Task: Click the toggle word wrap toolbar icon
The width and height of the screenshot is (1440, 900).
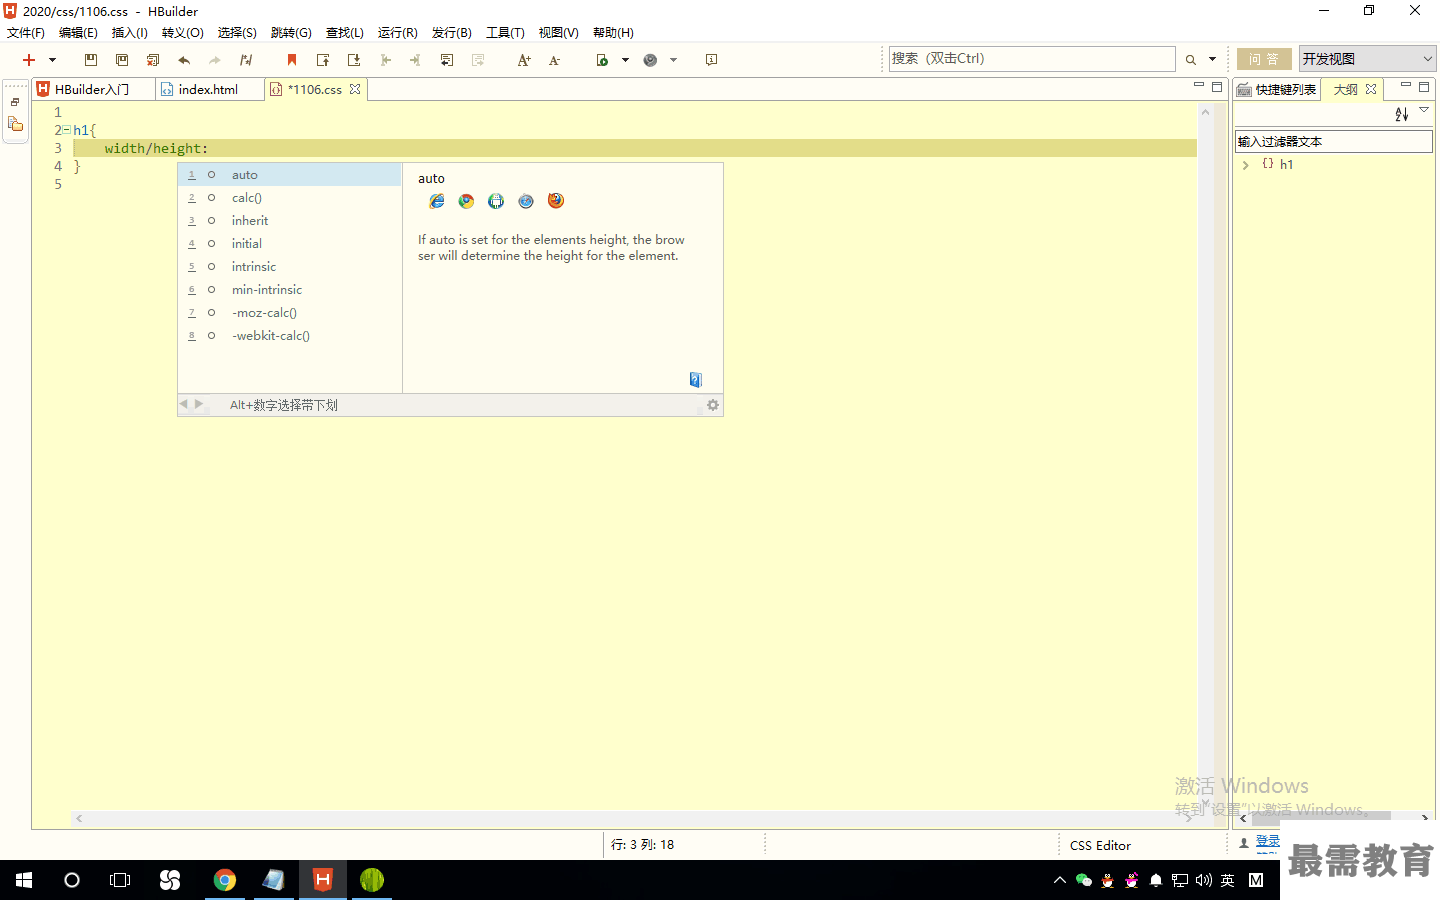Action: tap(447, 60)
